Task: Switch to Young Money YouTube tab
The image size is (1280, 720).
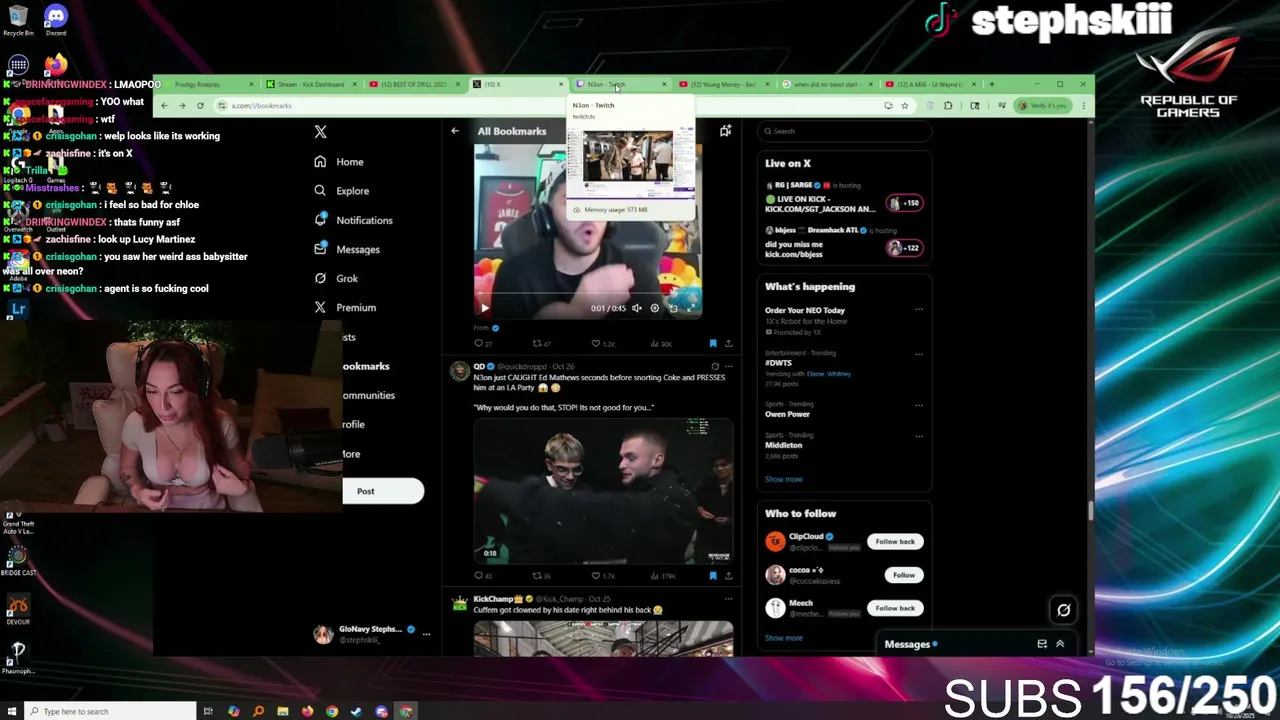Action: click(x=723, y=85)
